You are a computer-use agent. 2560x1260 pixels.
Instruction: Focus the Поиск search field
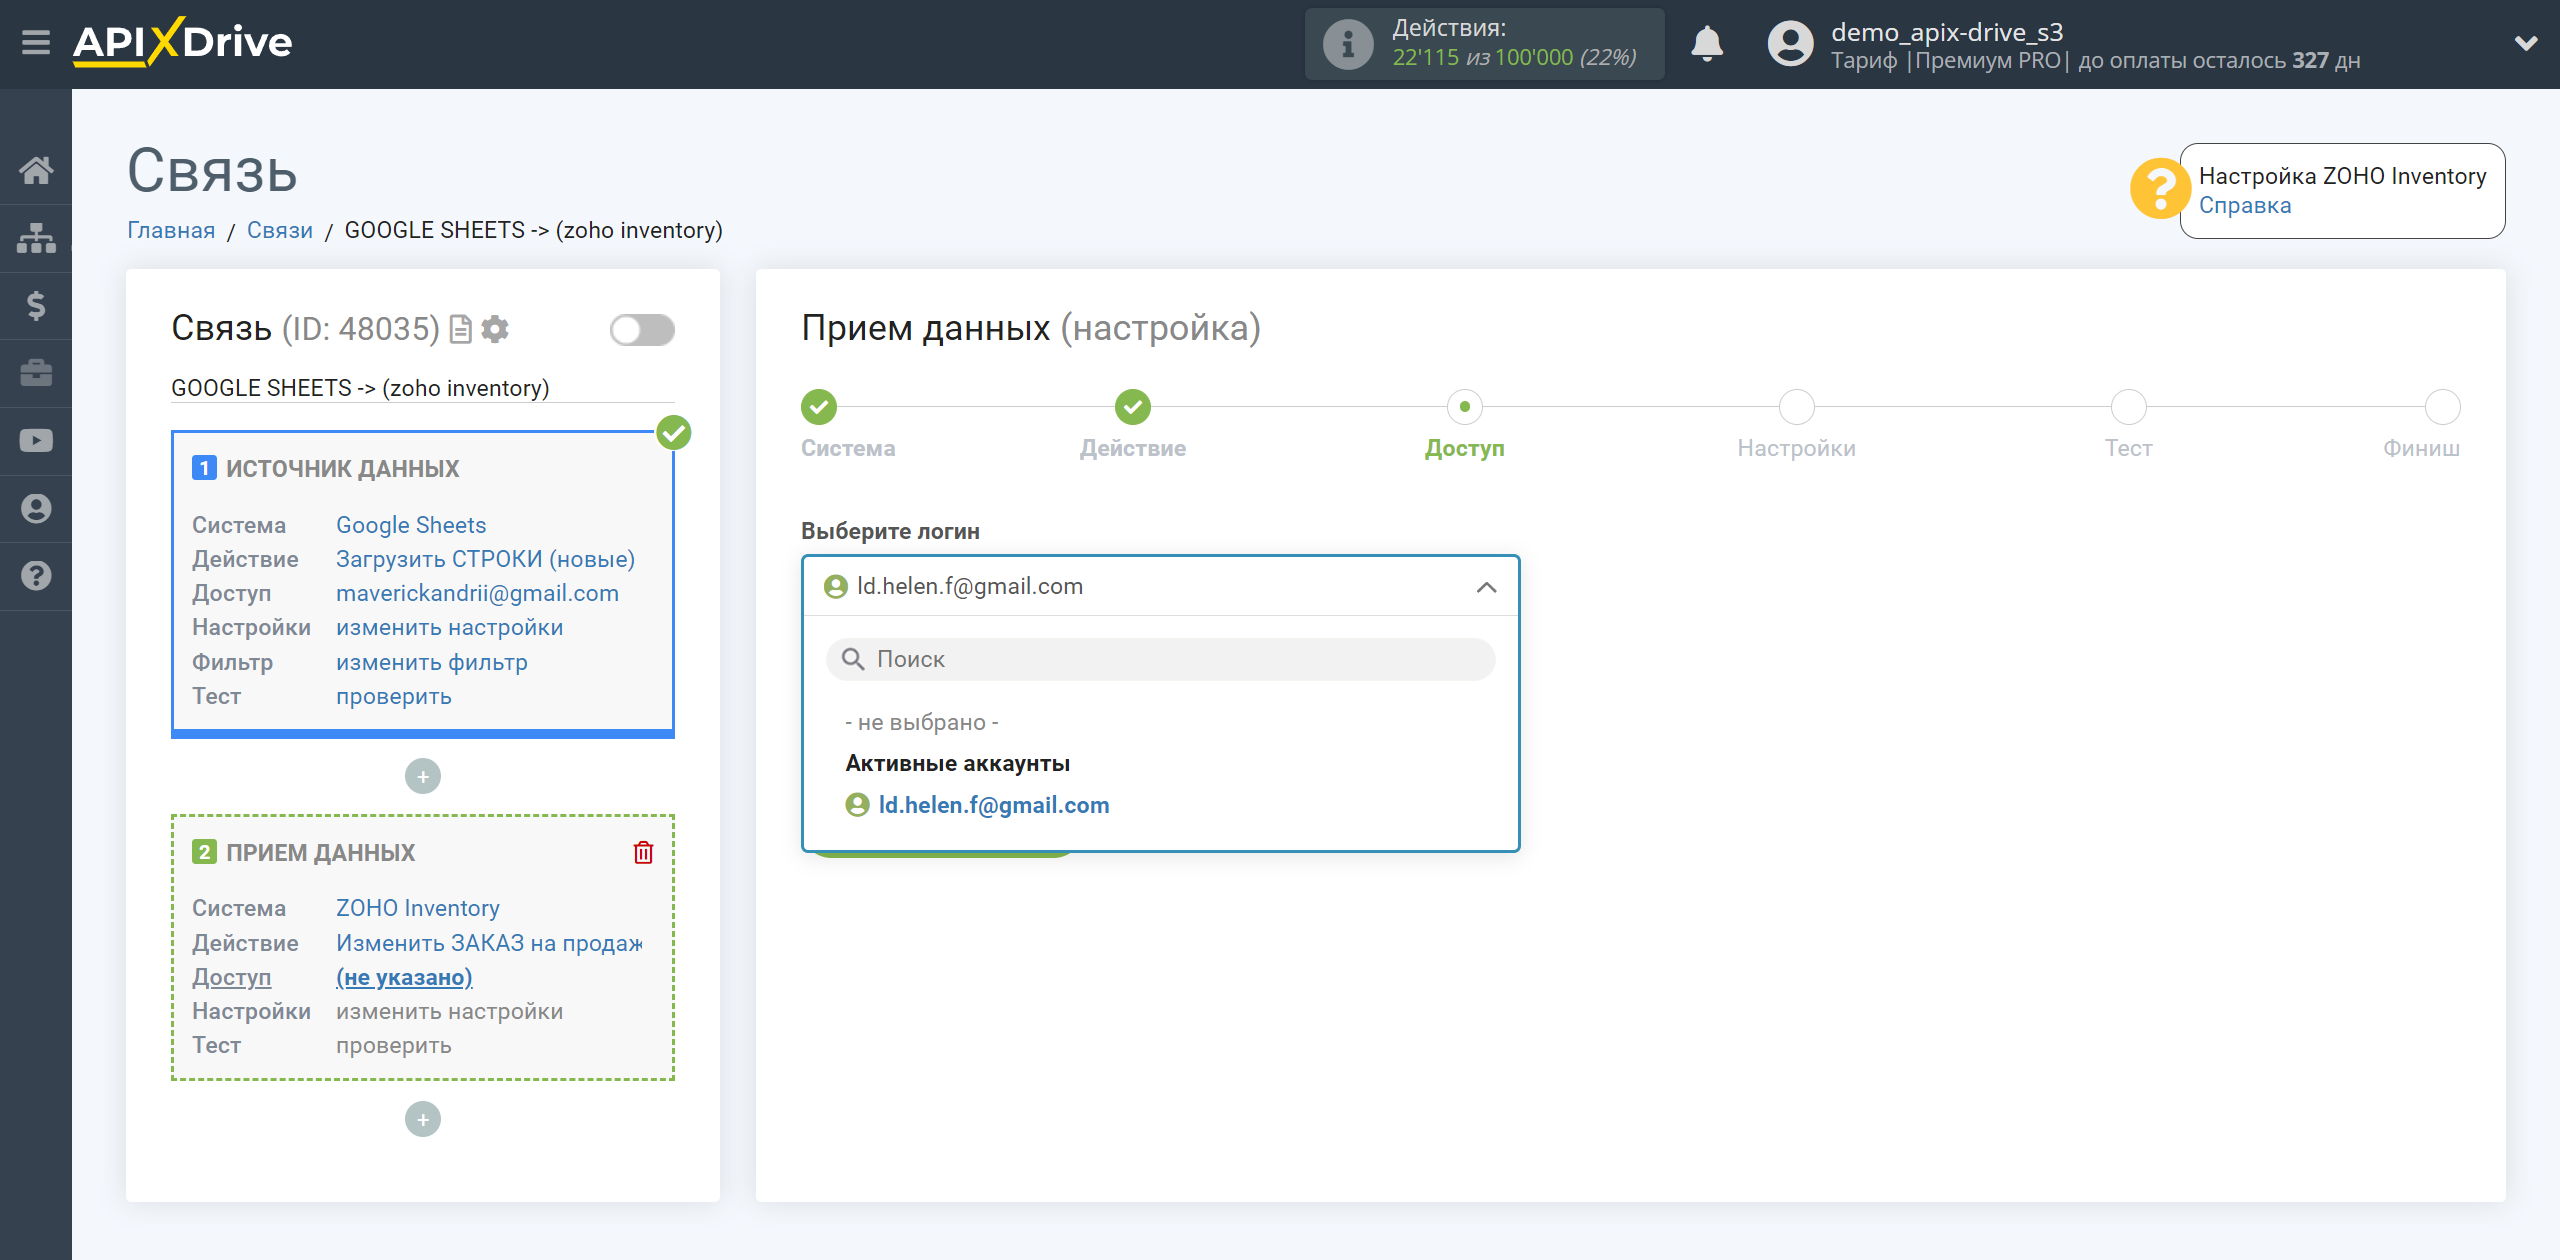pos(1160,659)
